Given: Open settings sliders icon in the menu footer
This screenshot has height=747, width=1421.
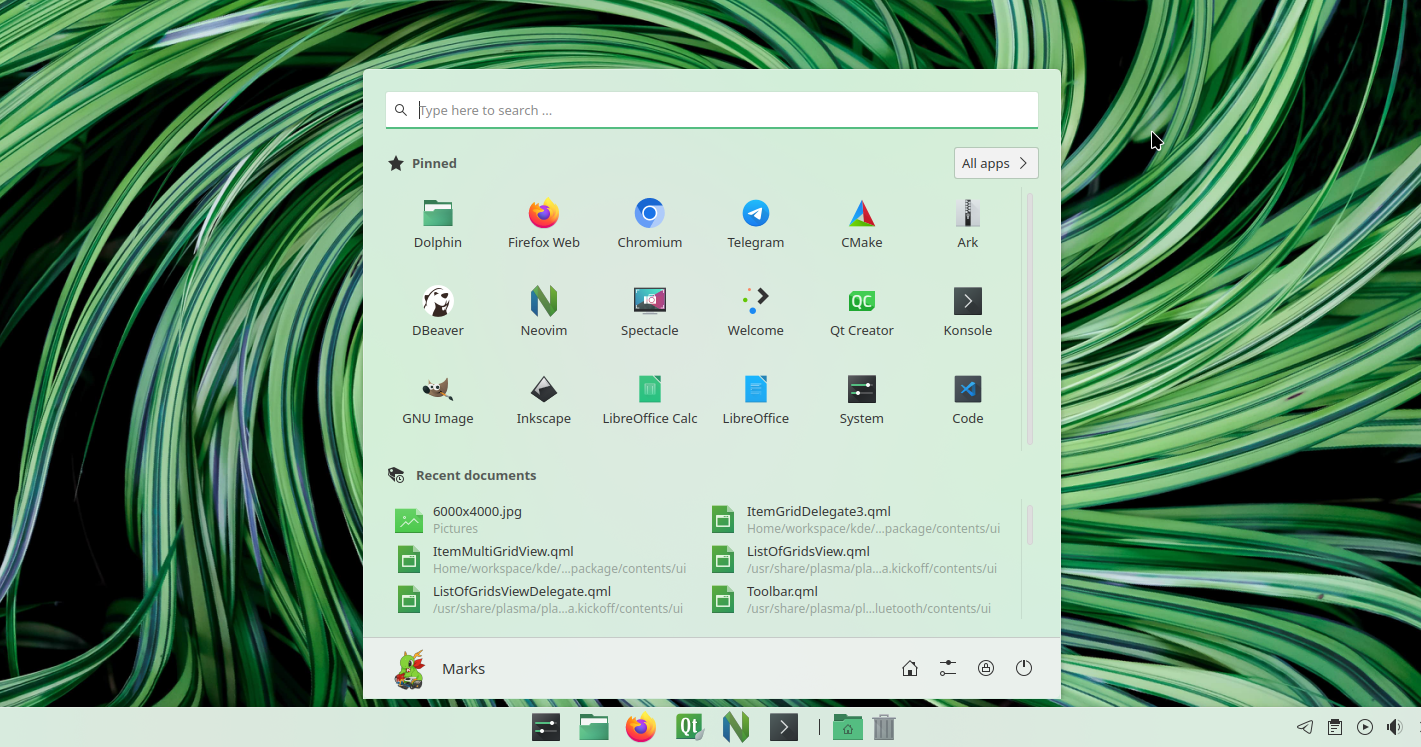Looking at the screenshot, I should (948, 668).
